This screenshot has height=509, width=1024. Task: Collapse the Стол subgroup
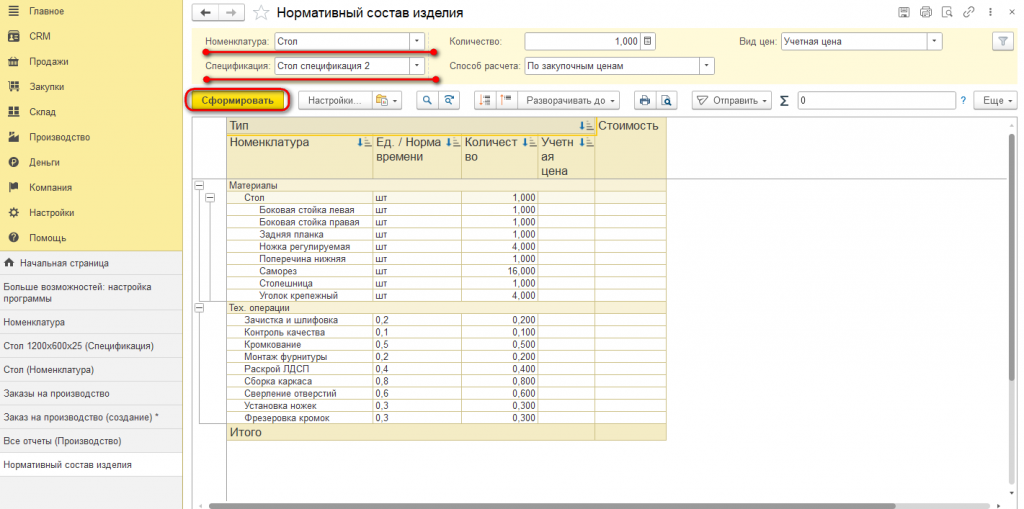210,197
